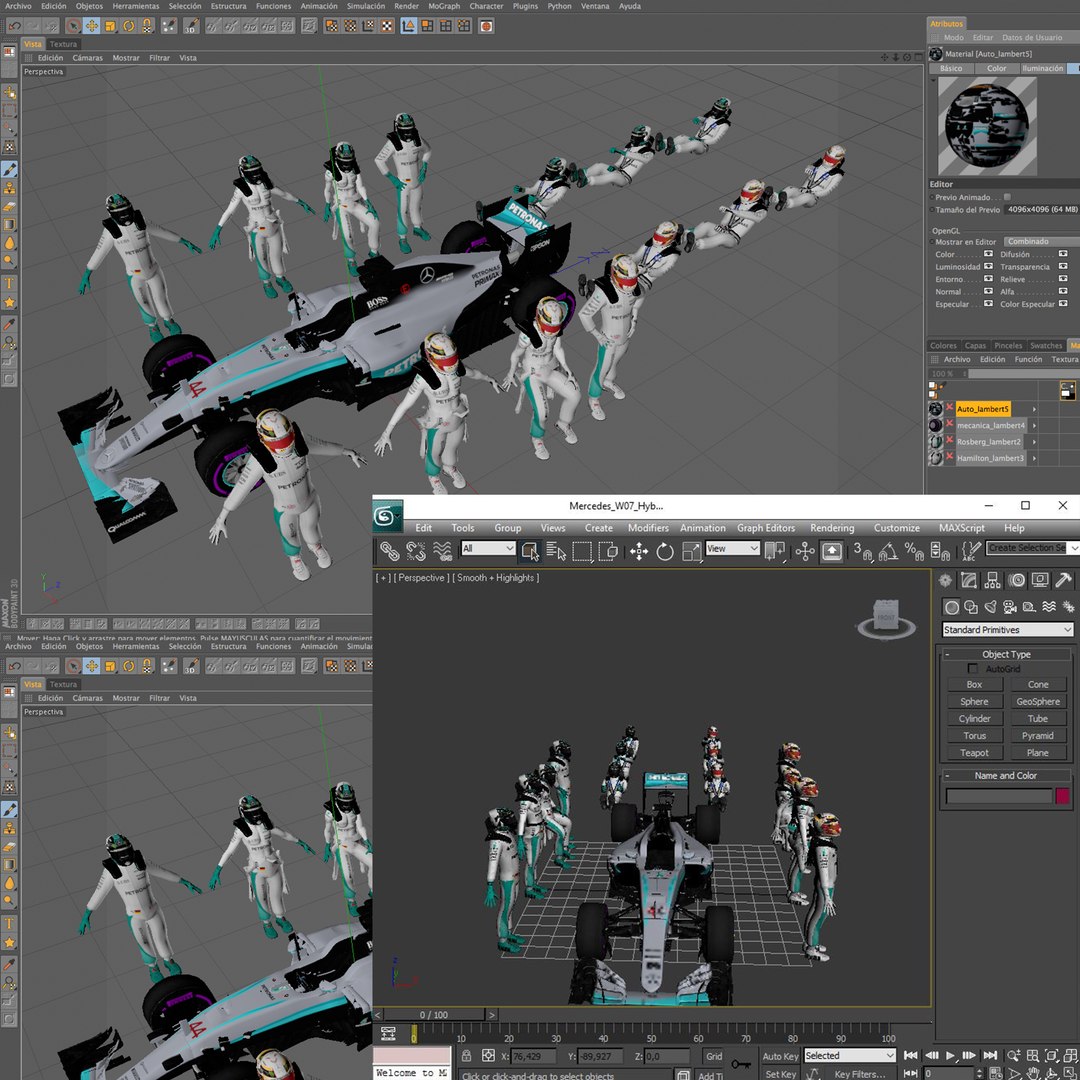Screen dimensions: 1080x1080
Task: Toggle the Previo Animado checkbox
Action: [x=1006, y=197]
